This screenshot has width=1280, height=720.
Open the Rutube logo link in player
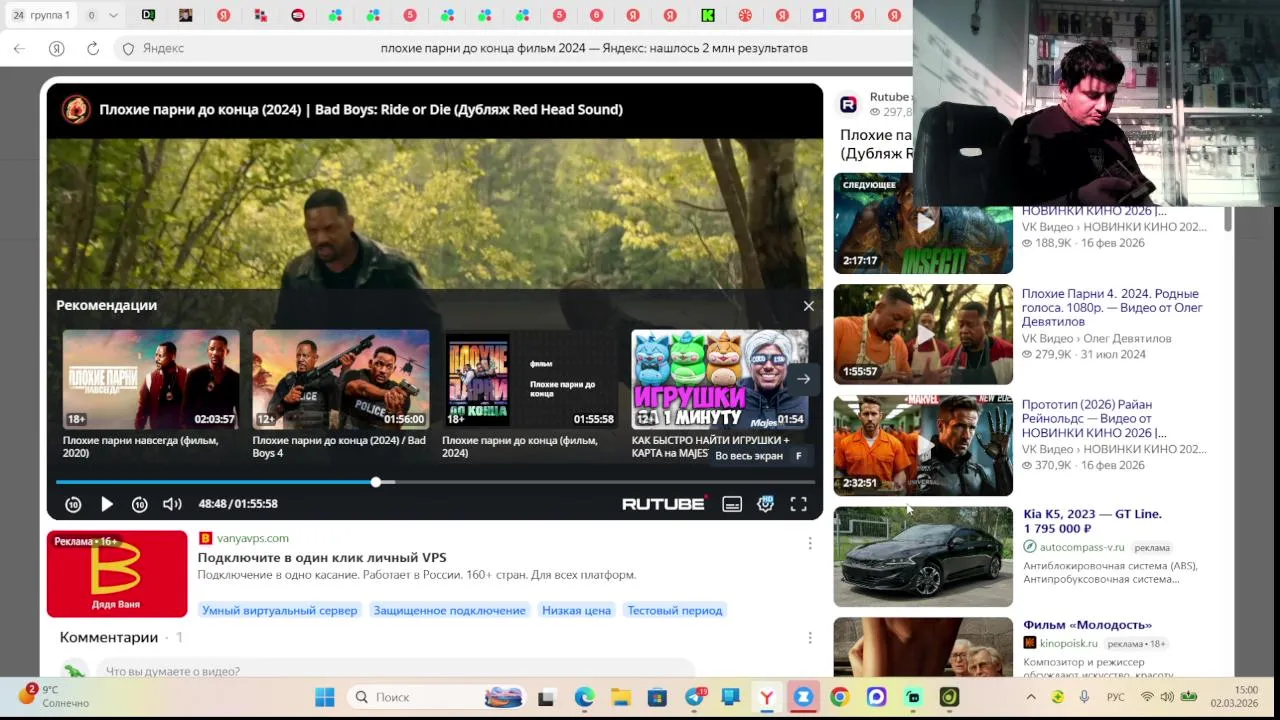[x=664, y=503]
